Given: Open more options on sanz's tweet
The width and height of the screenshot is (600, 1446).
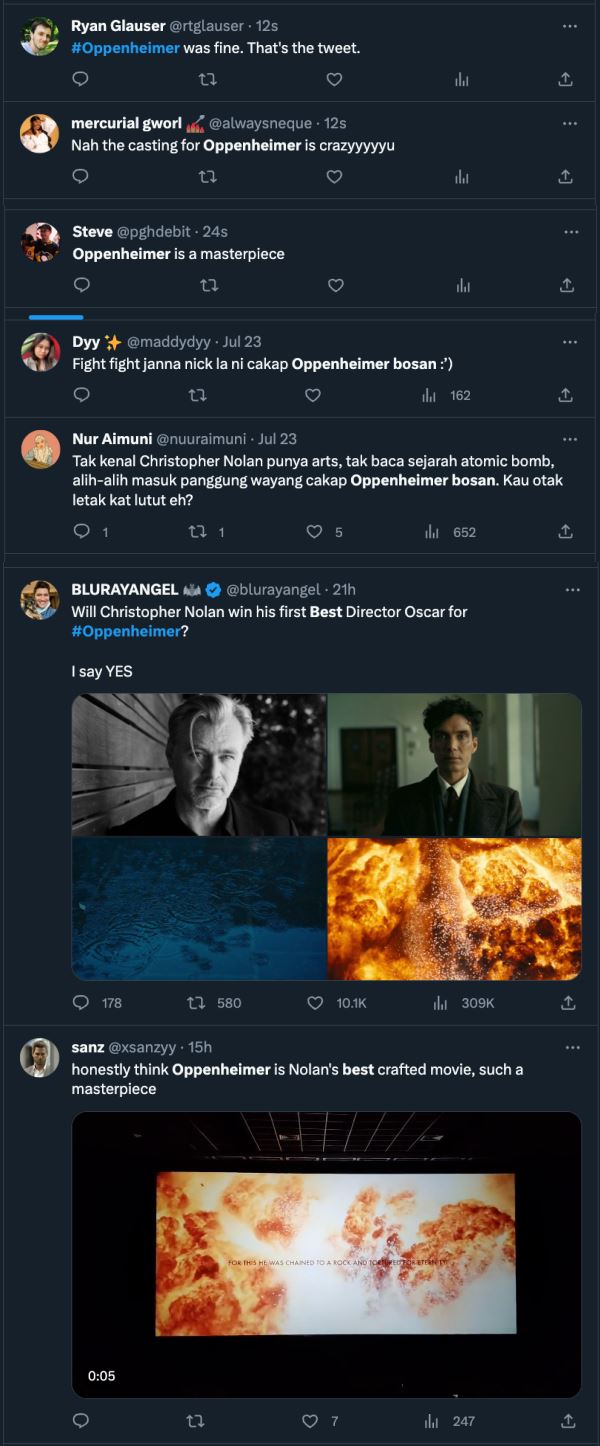Looking at the screenshot, I should tap(572, 1048).
